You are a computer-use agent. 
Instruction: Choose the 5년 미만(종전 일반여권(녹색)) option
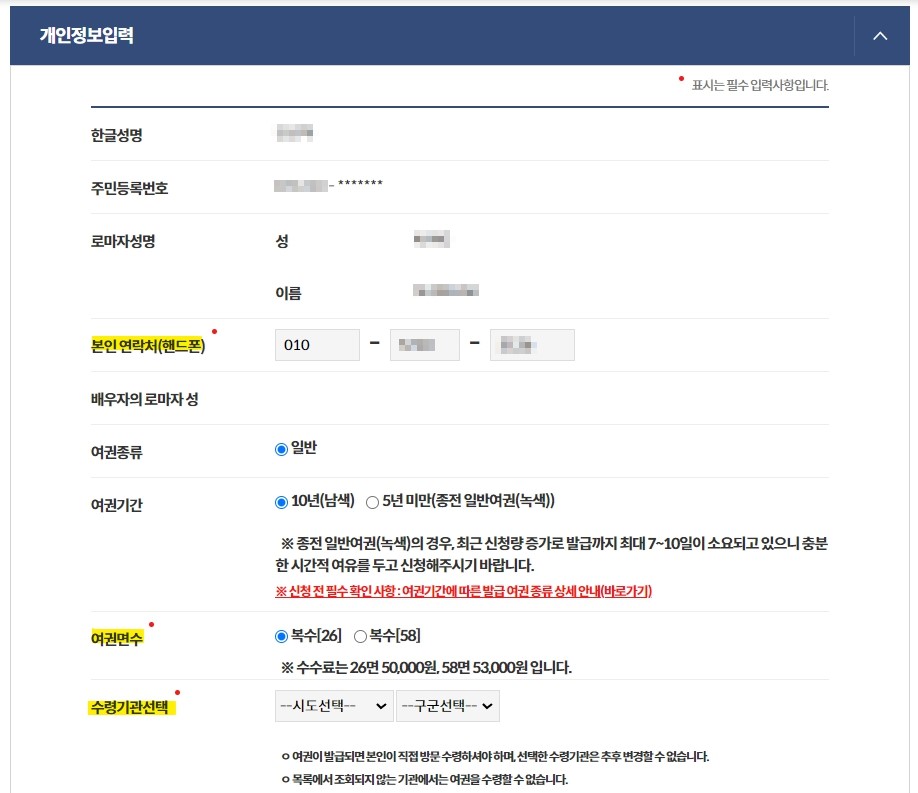pos(375,500)
